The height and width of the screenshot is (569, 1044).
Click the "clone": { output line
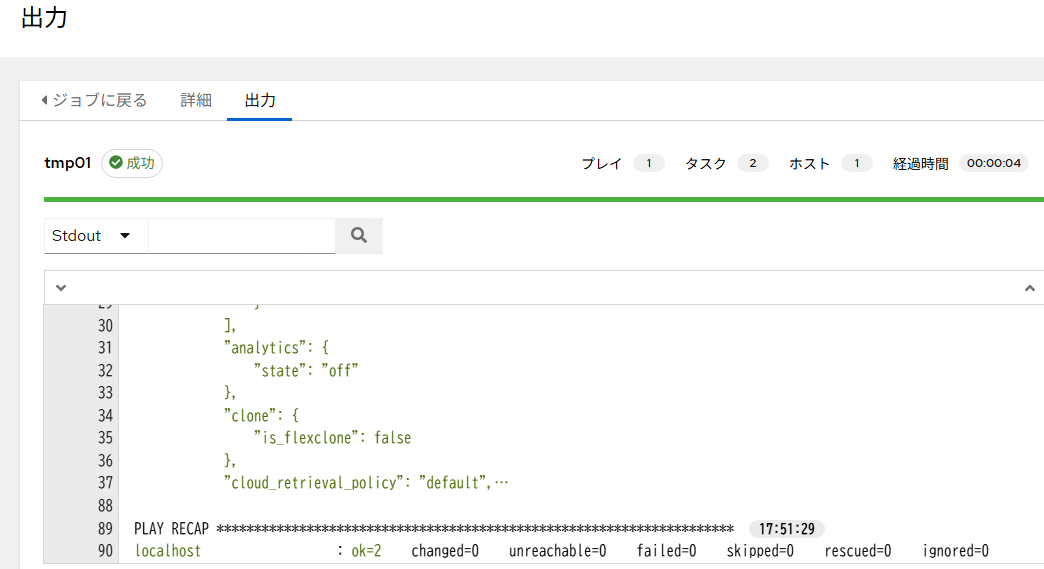[262, 415]
